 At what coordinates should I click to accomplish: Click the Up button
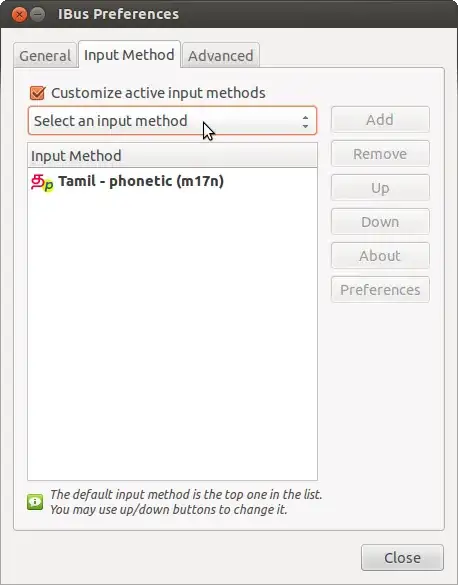tap(380, 188)
